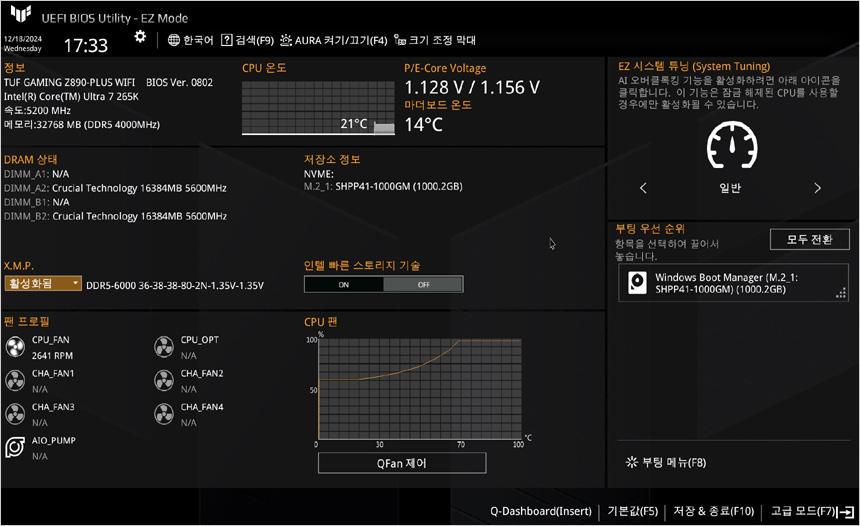Turn Intel Rapid Storage Technology ON
The height and width of the screenshot is (526, 860).
point(344,284)
